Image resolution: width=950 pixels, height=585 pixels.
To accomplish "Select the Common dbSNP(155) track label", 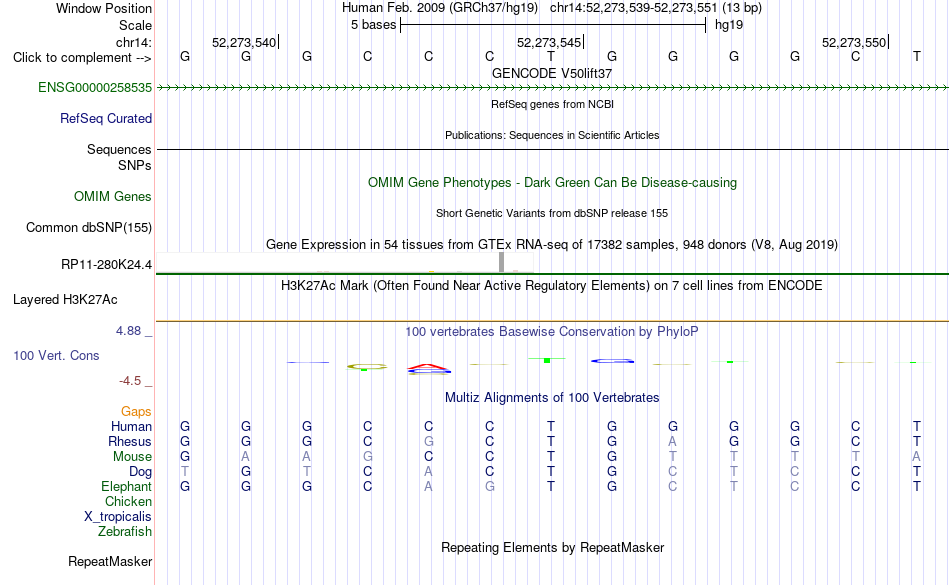I will pyautogui.click(x=89, y=228).
